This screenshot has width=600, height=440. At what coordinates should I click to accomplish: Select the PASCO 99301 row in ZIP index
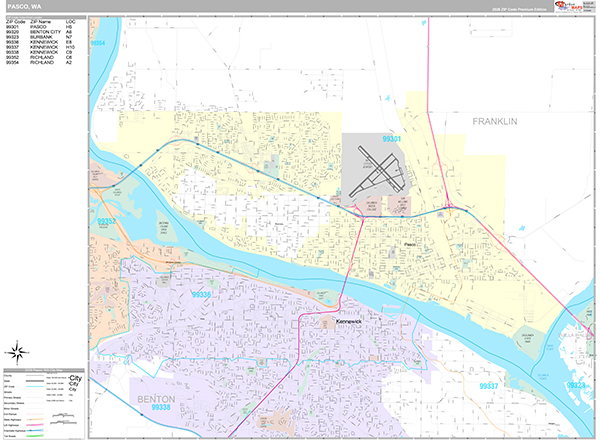40,27
